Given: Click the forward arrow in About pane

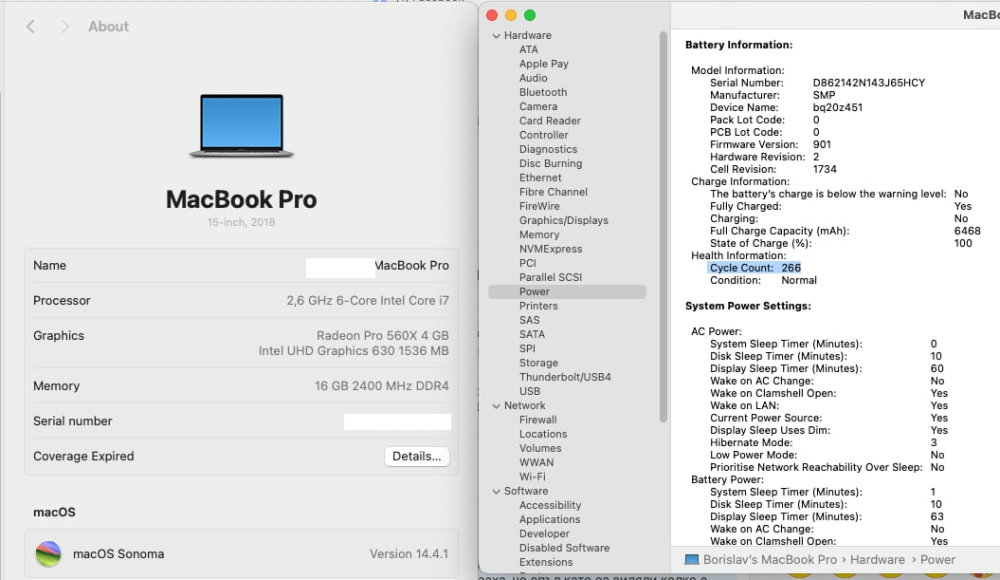Looking at the screenshot, I should pyautogui.click(x=65, y=27).
